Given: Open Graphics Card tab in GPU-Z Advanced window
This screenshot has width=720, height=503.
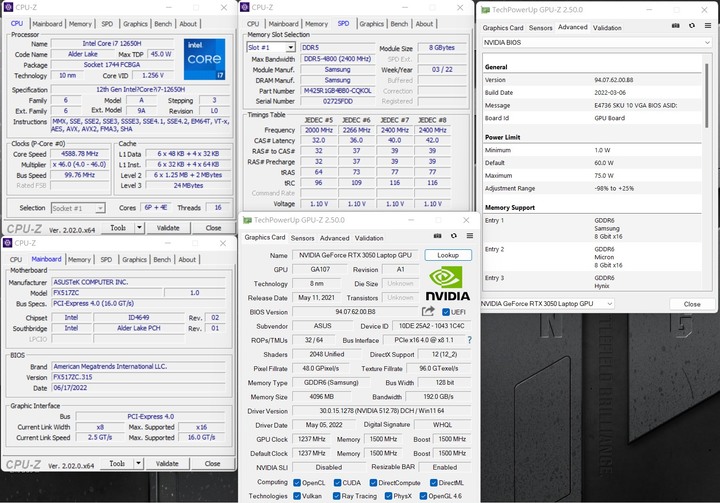Looking at the screenshot, I should [x=503, y=28].
